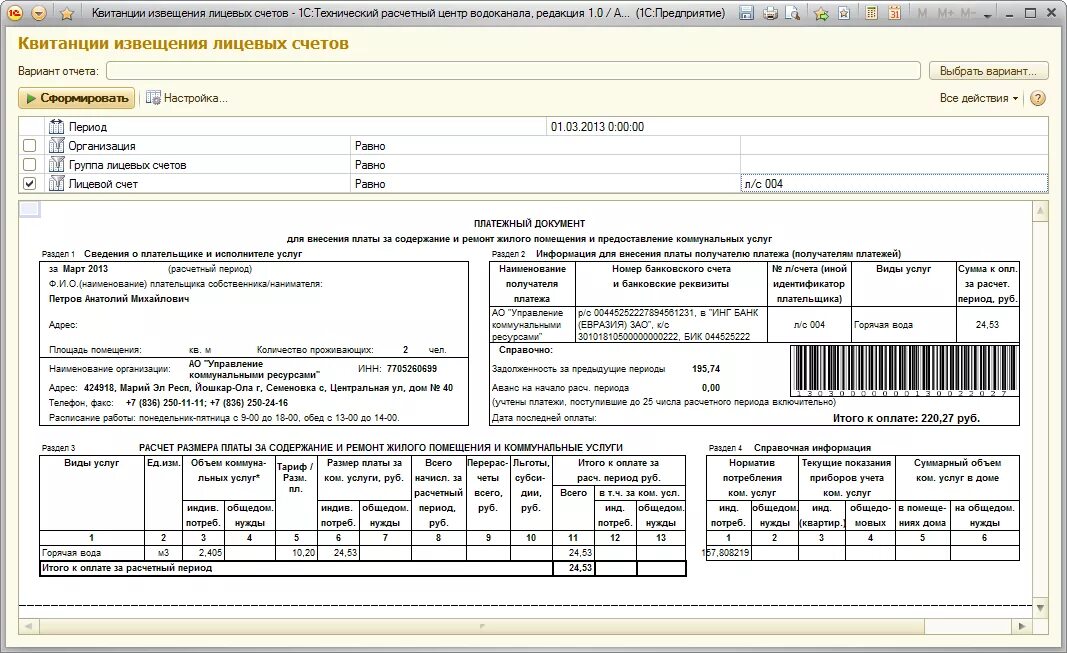Screen dimensions: 1067x653
Task: Click Аванс на начало value 0,00
Action: click(710, 388)
